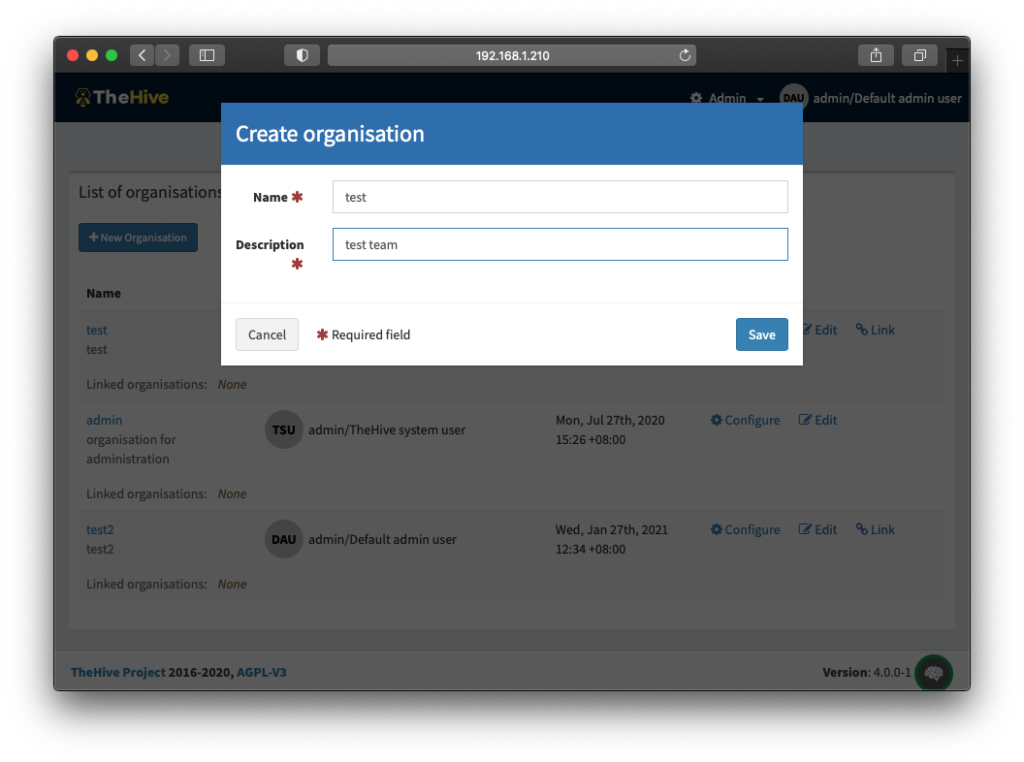
Task: Click the address bar showing 192.168.1.210
Action: pos(512,56)
